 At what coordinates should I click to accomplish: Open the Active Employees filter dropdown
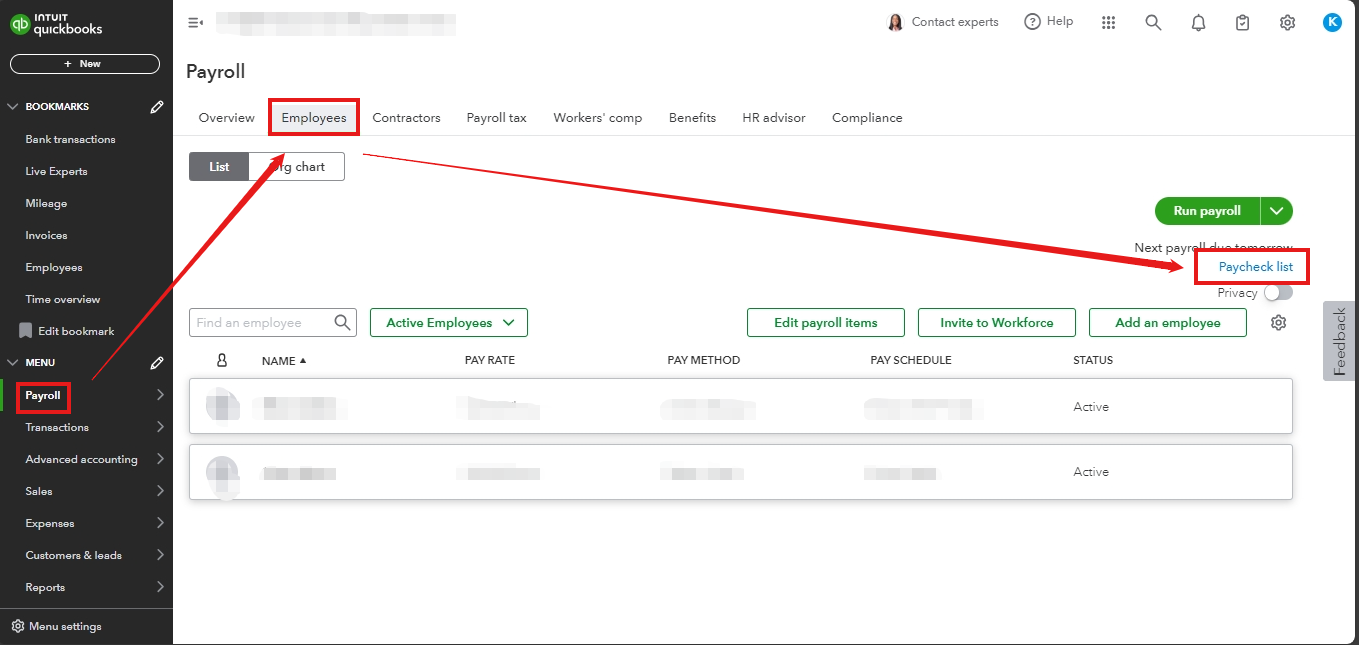pos(449,323)
